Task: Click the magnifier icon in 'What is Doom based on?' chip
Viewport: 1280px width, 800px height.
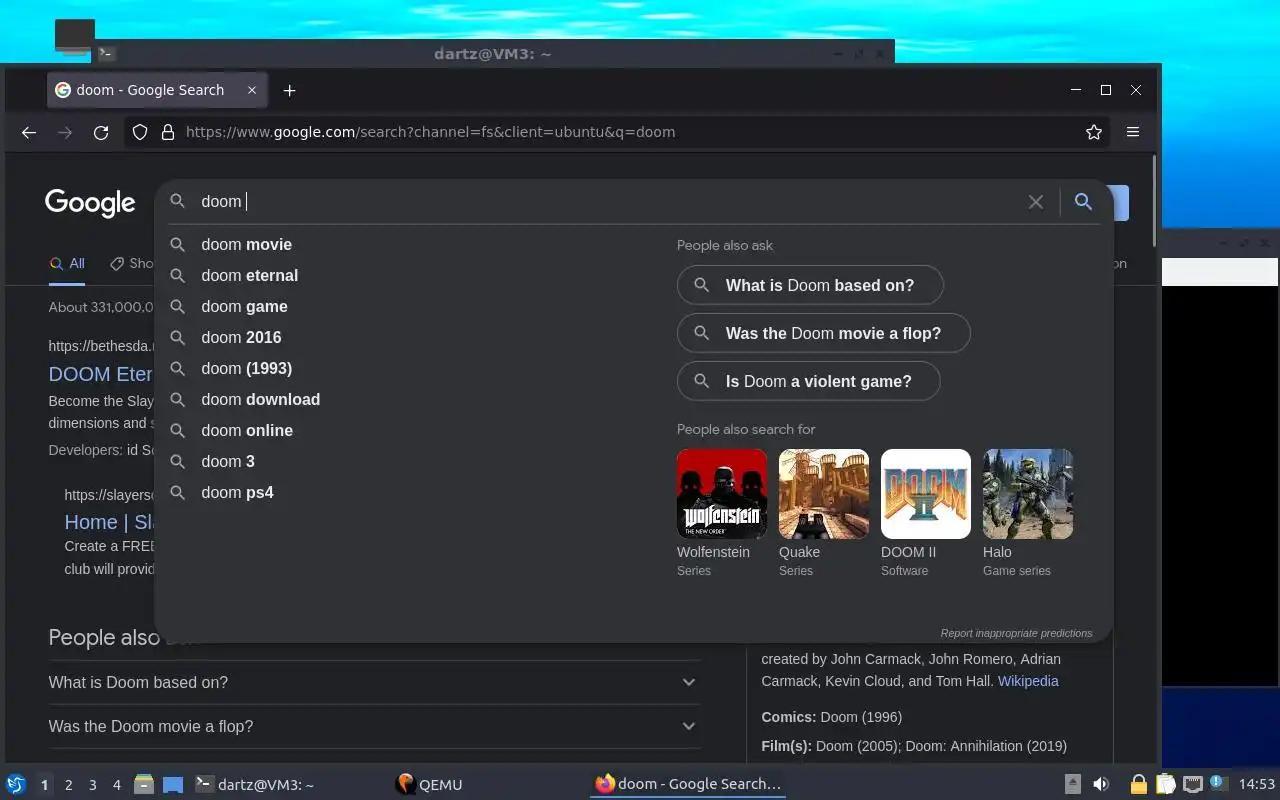Action: [702, 285]
